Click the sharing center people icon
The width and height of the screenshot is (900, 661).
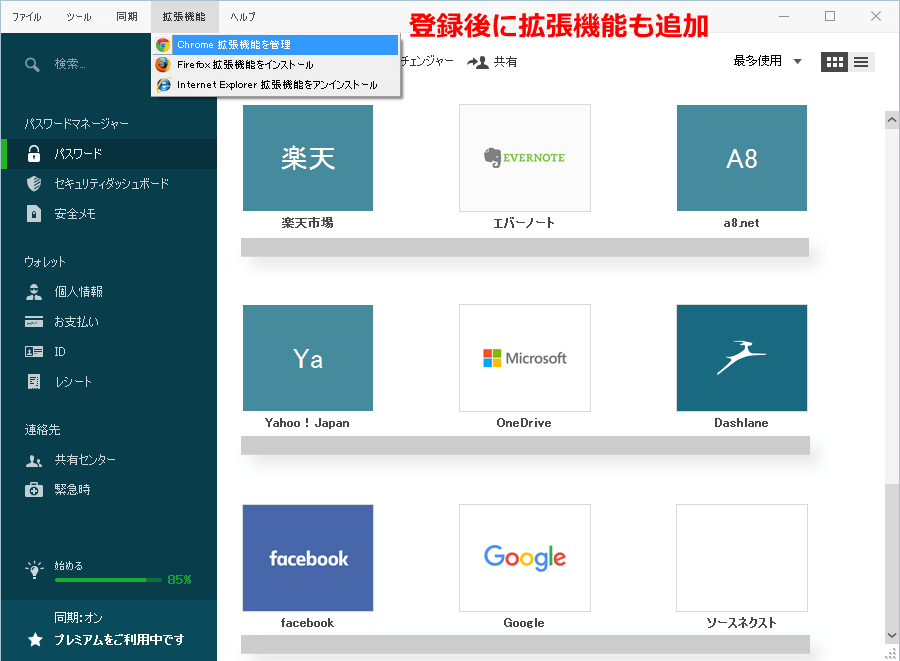(x=34, y=460)
